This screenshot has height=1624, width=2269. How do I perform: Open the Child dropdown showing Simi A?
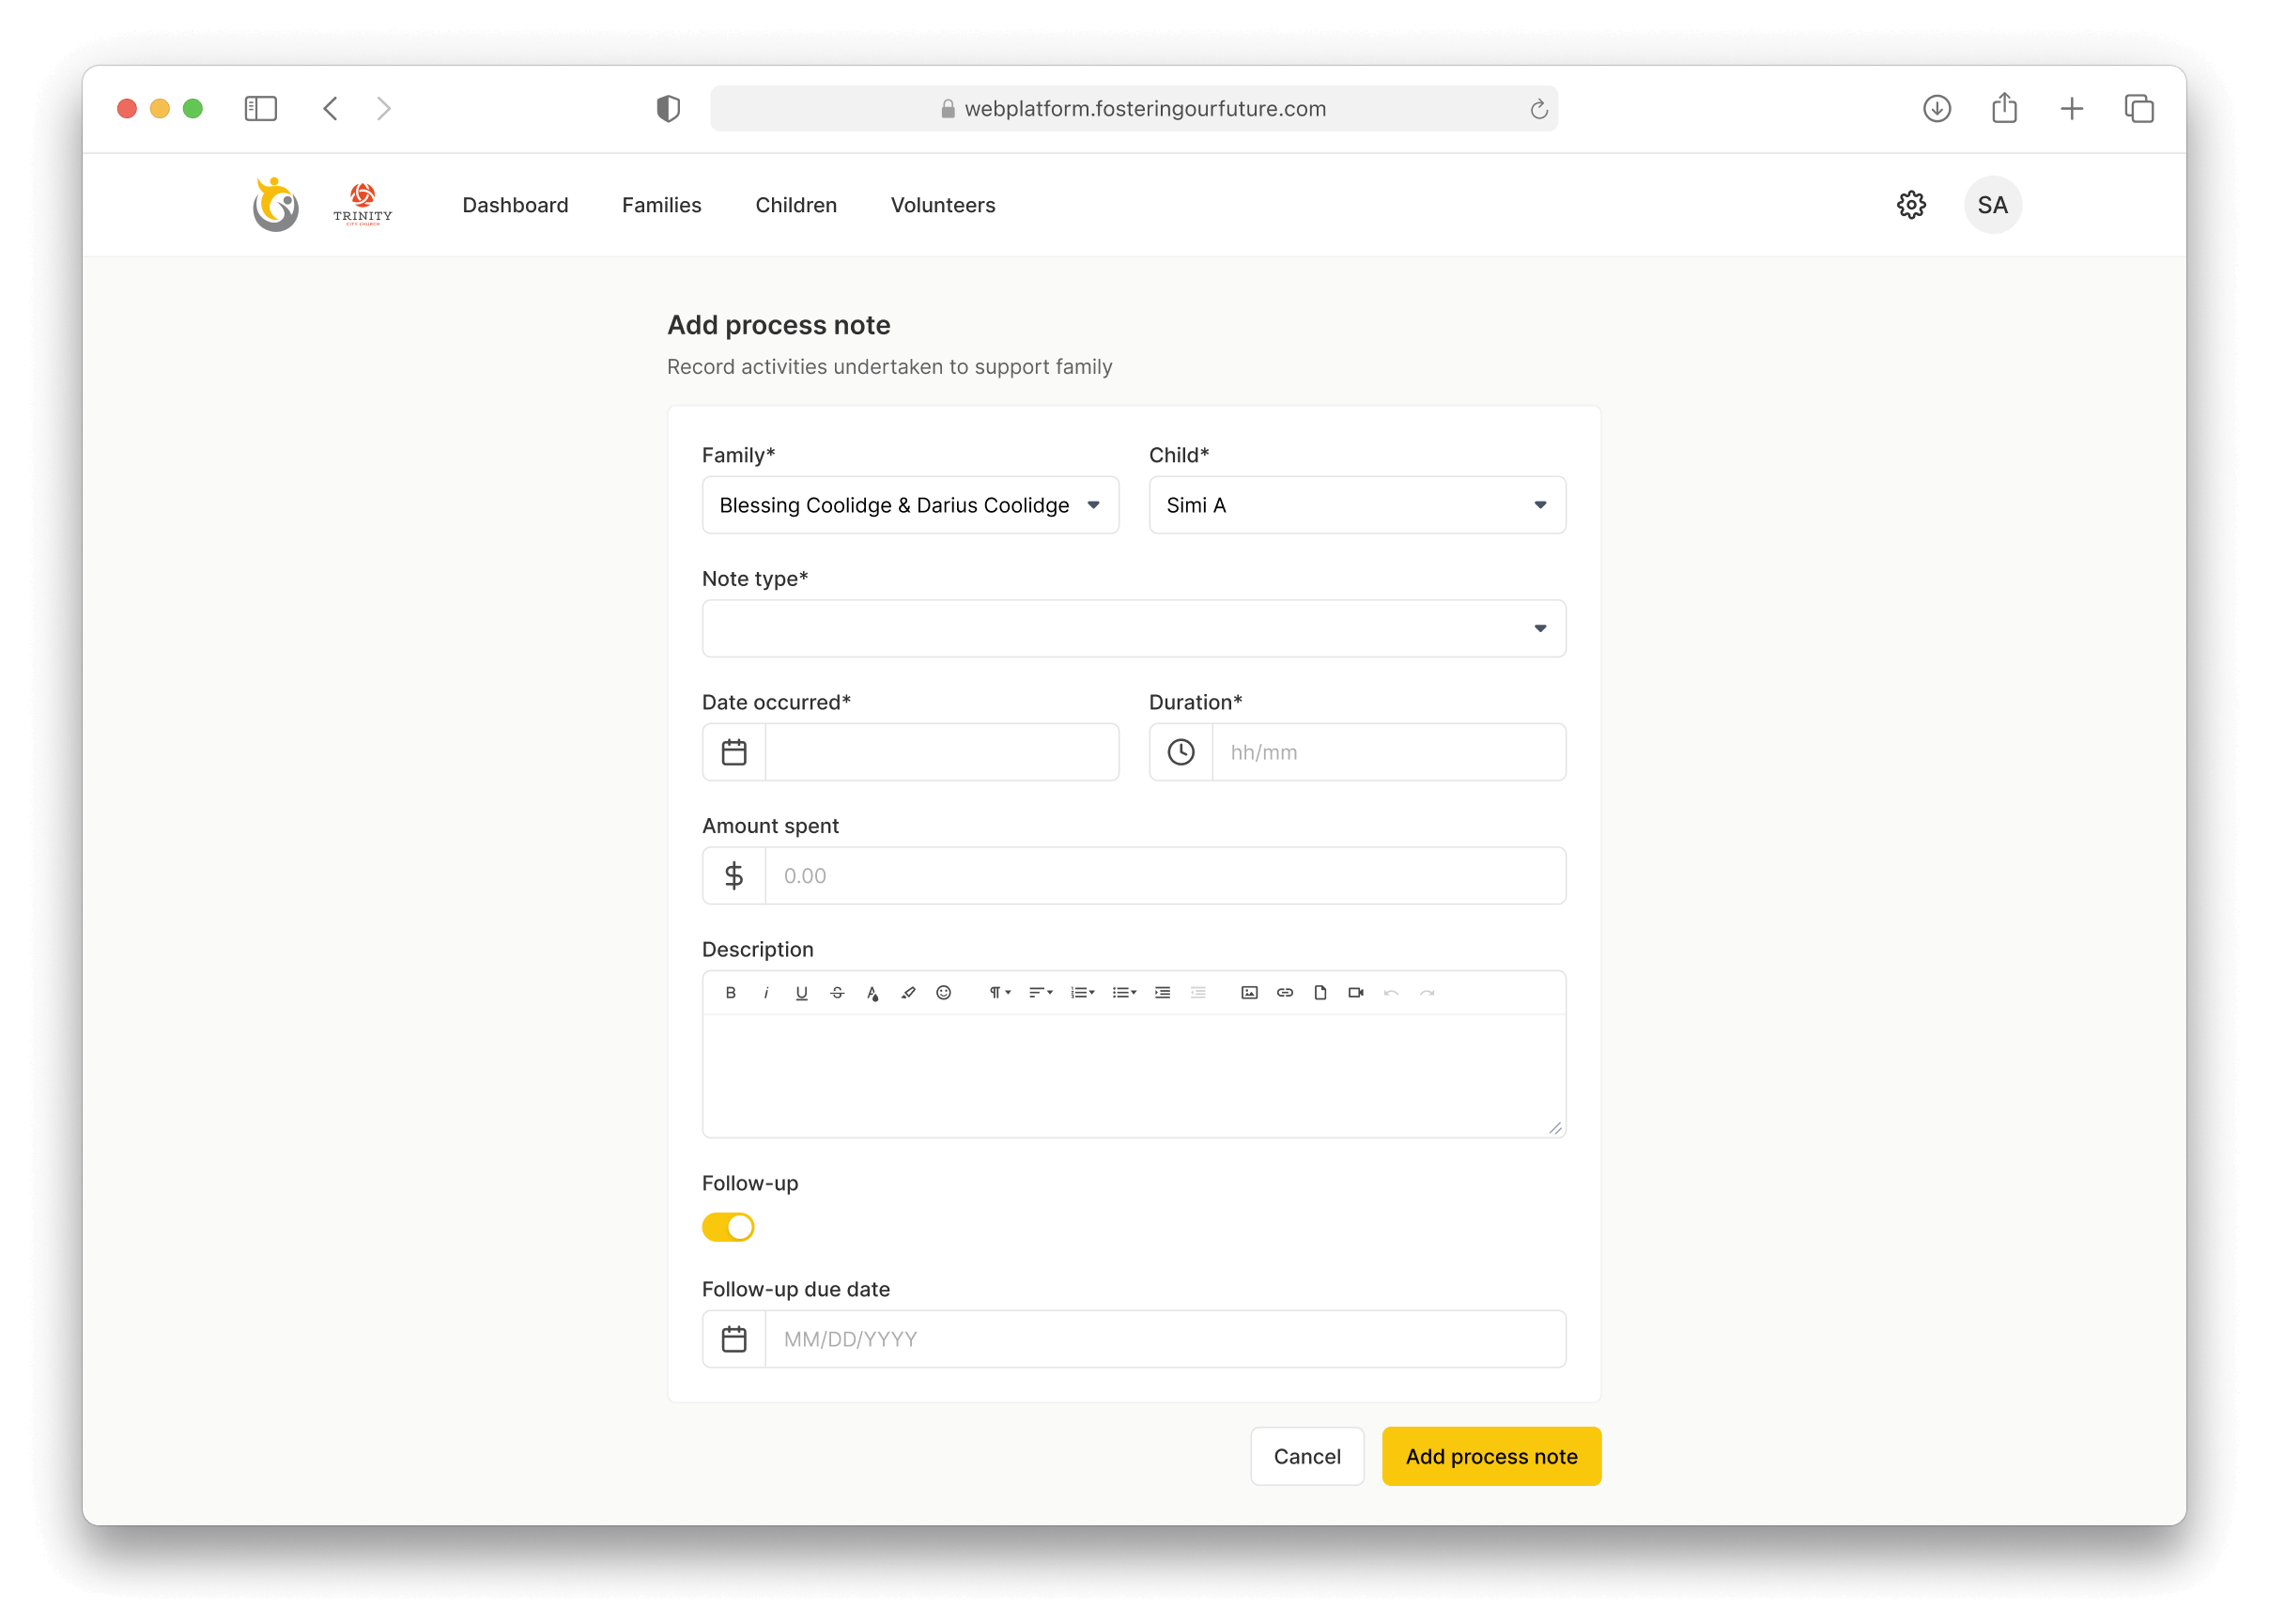[1356, 505]
